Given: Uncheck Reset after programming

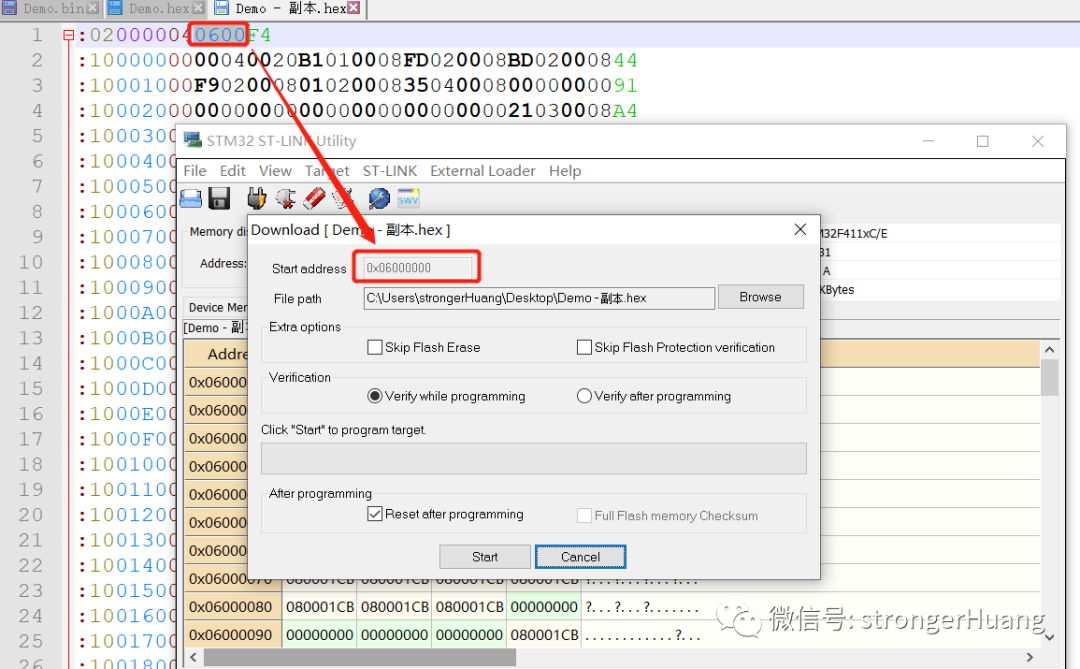Looking at the screenshot, I should coord(375,514).
